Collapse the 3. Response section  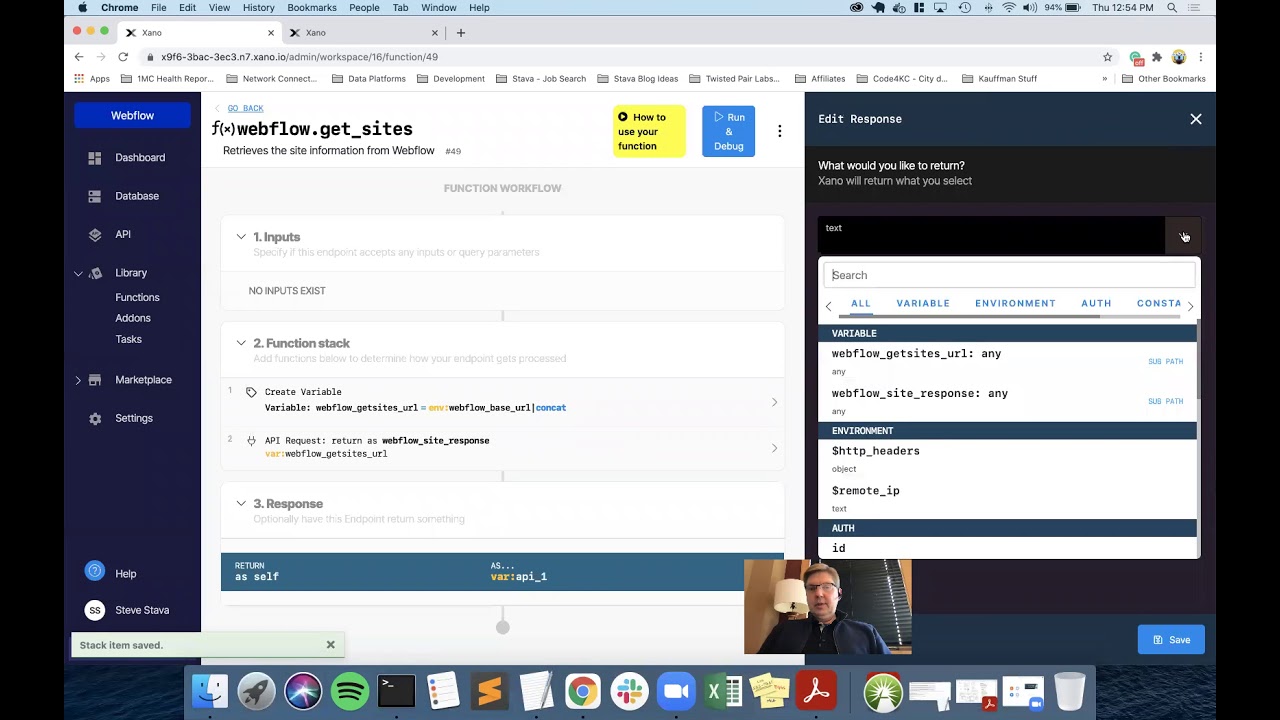pos(241,503)
